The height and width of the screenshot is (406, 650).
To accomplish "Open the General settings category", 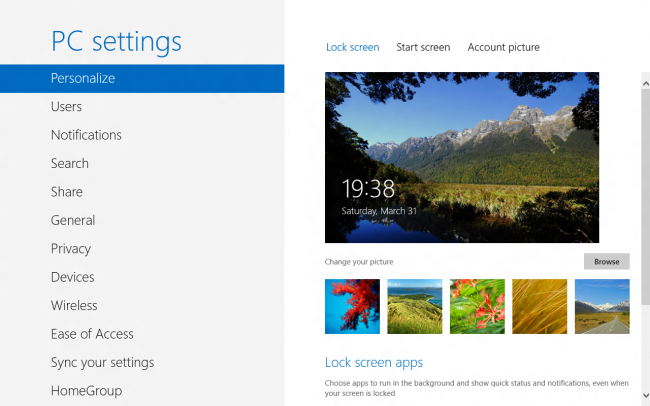I will click(73, 220).
